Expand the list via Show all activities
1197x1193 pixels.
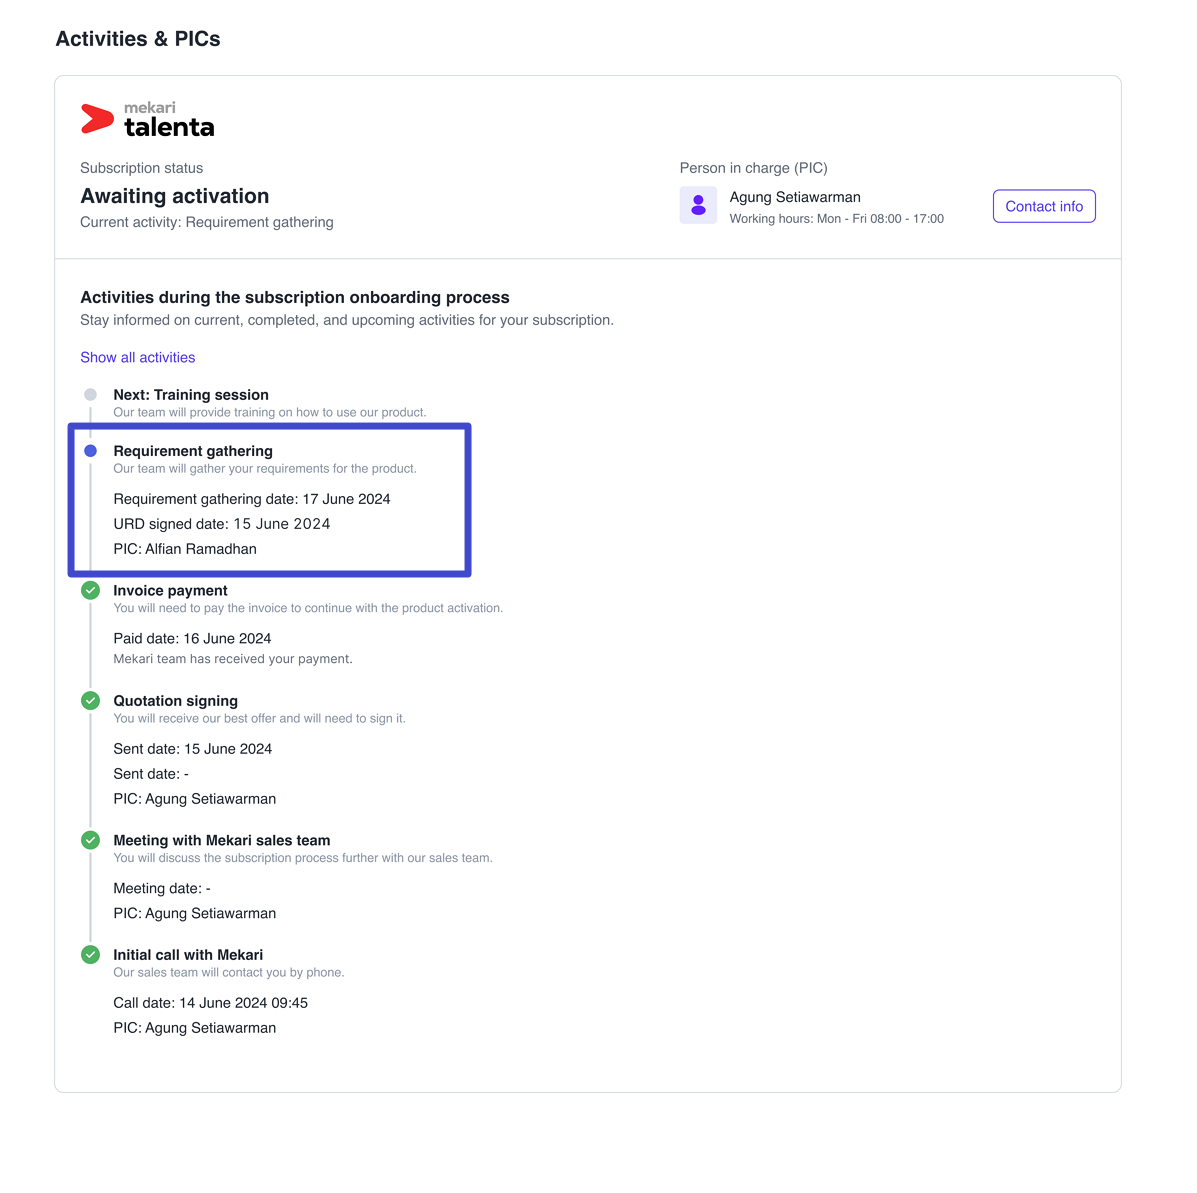pos(137,357)
